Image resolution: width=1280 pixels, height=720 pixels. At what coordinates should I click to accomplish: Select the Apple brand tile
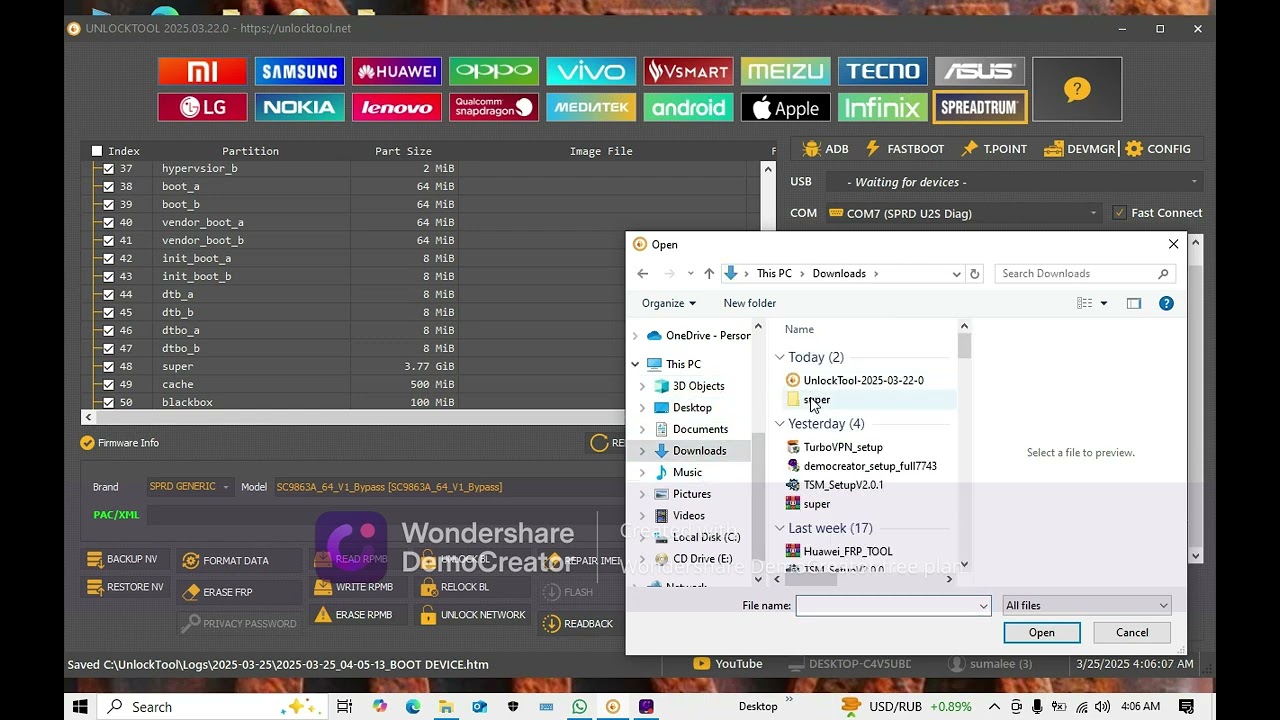(x=785, y=107)
